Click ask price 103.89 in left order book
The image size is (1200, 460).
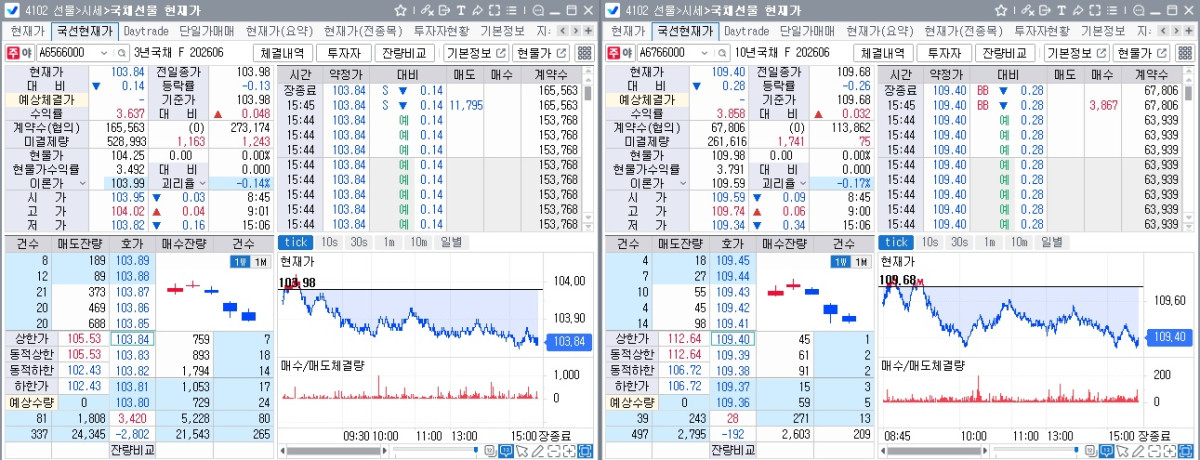coord(132,260)
